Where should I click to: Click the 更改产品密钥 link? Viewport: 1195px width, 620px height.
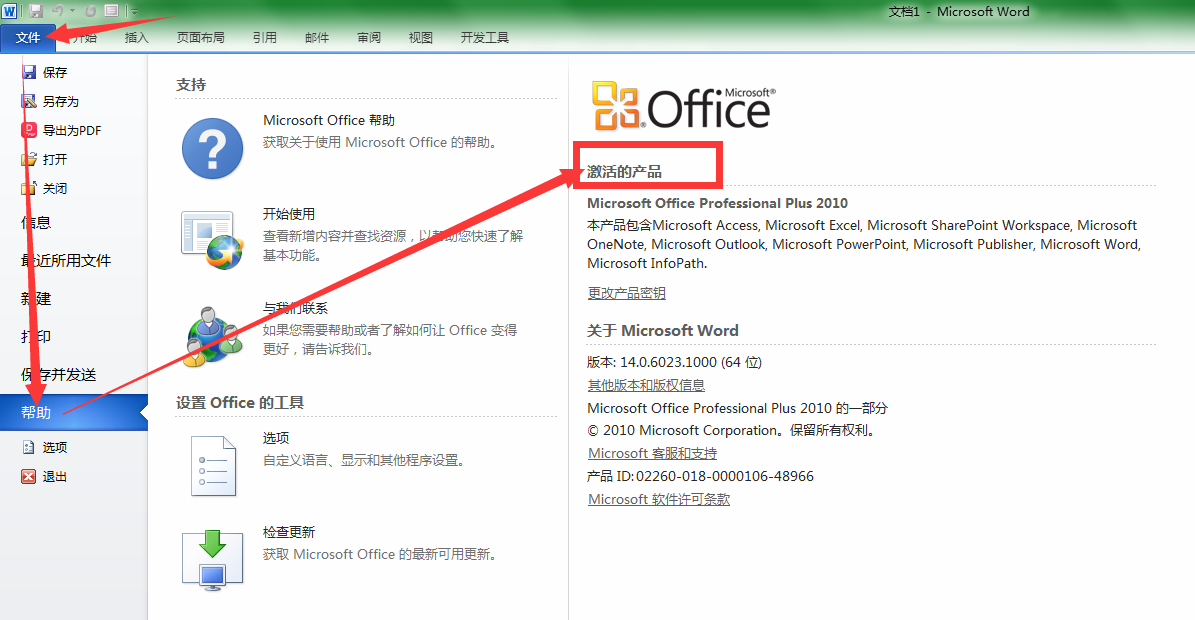point(626,292)
